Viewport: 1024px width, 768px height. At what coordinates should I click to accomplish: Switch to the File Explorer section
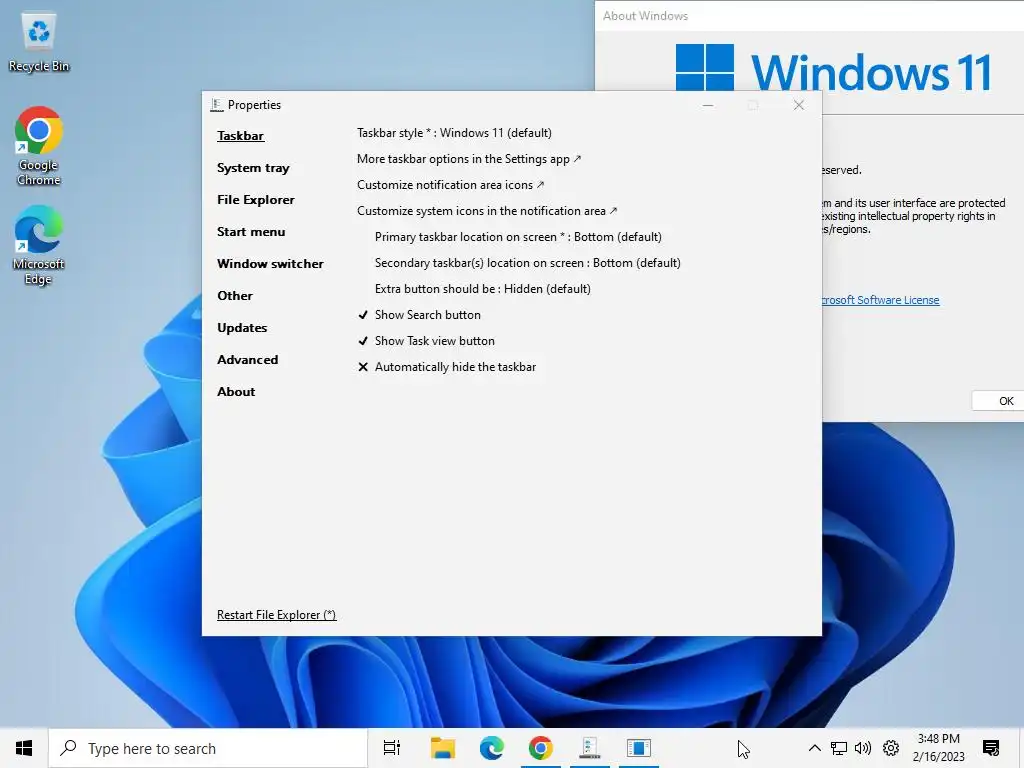(x=255, y=200)
